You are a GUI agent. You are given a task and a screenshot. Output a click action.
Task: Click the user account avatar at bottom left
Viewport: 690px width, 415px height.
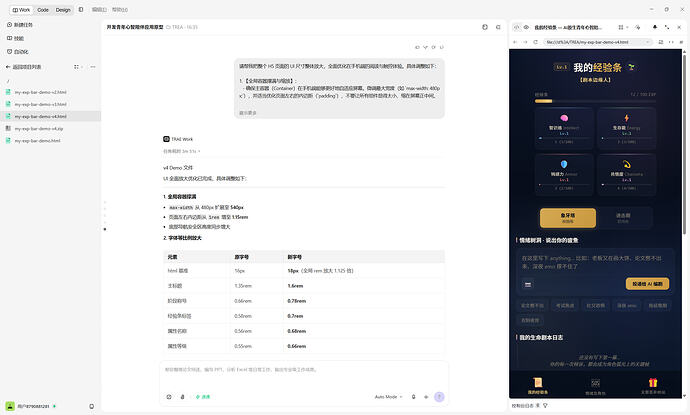point(10,406)
